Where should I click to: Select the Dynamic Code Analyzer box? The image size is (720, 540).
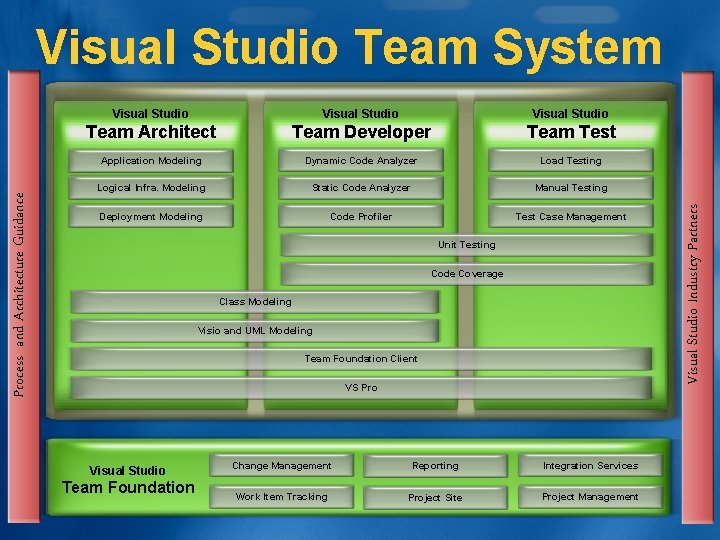tap(361, 161)
